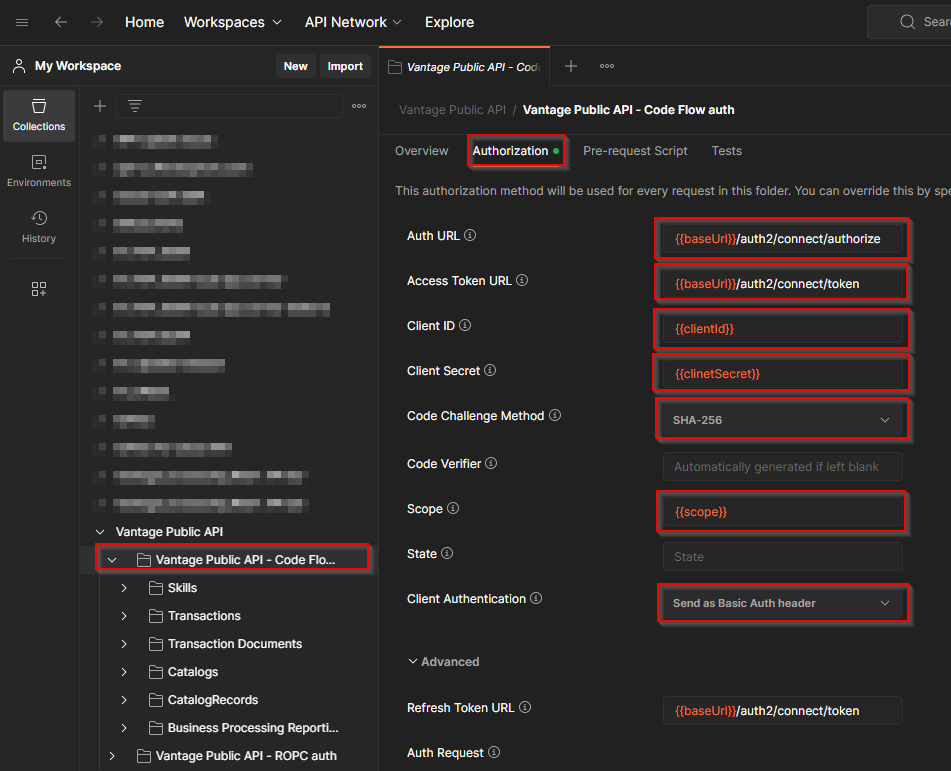Viewport: 951px width, 771px height.
Task: Open the Code Challenge Method dropdown
Action: click(x=782, y=420)
